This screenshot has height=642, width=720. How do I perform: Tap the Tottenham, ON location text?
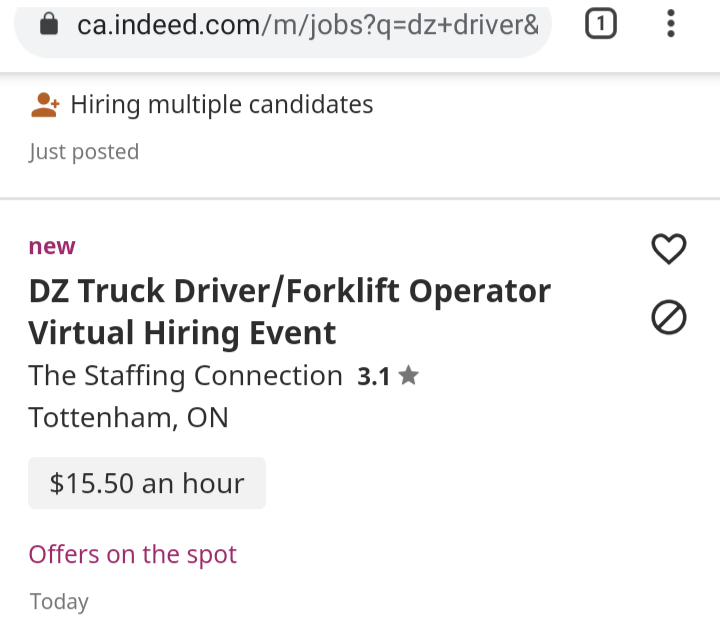coord(128,417)
